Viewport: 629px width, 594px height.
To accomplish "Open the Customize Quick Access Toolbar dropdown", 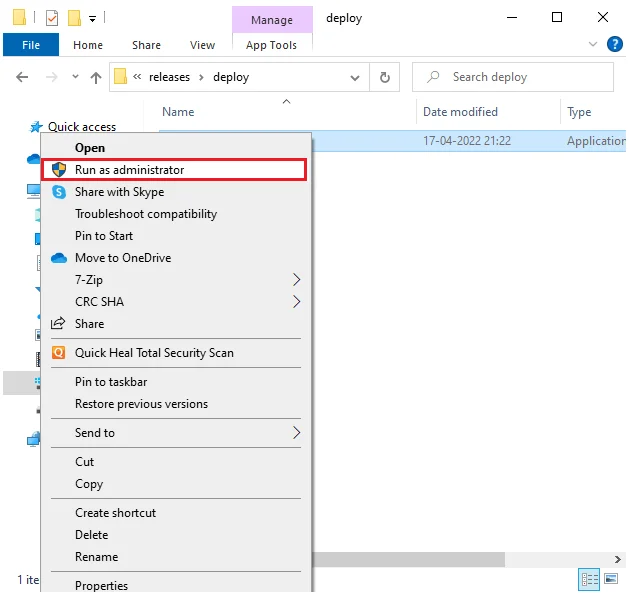I will tap(92, 19).
